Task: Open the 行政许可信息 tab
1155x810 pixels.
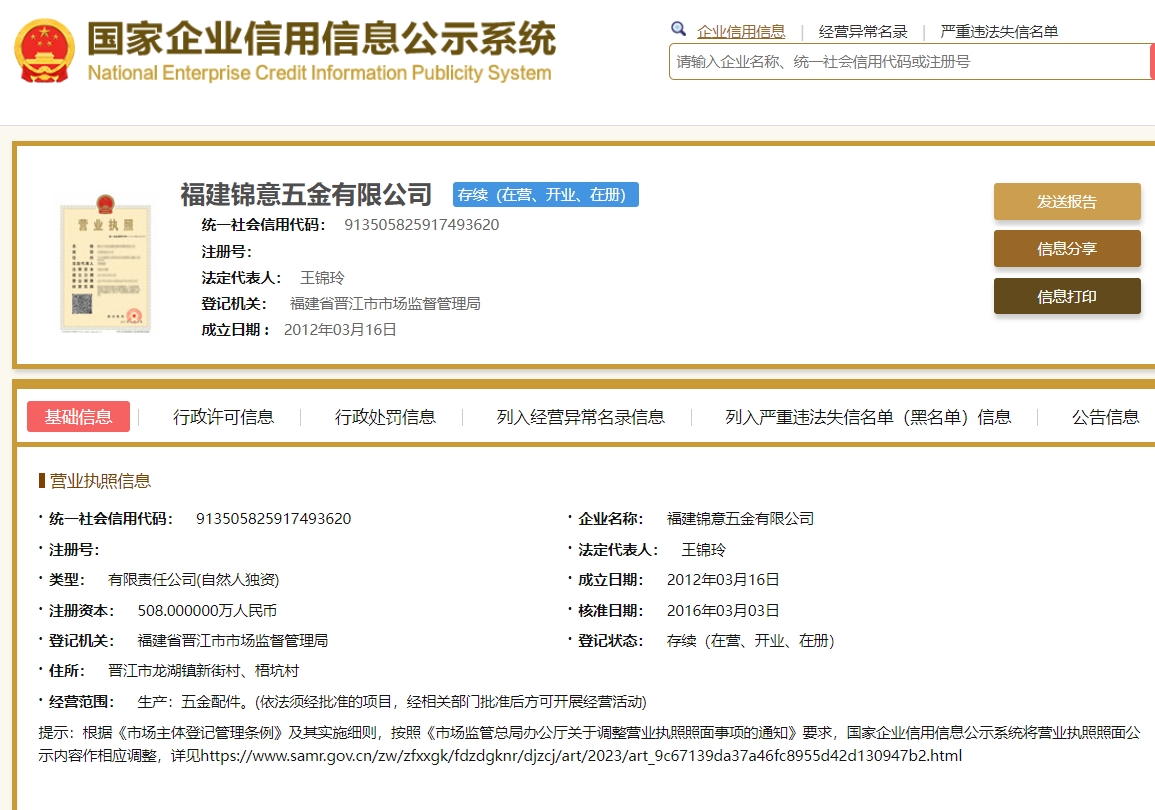Action: tap(223, 418)
